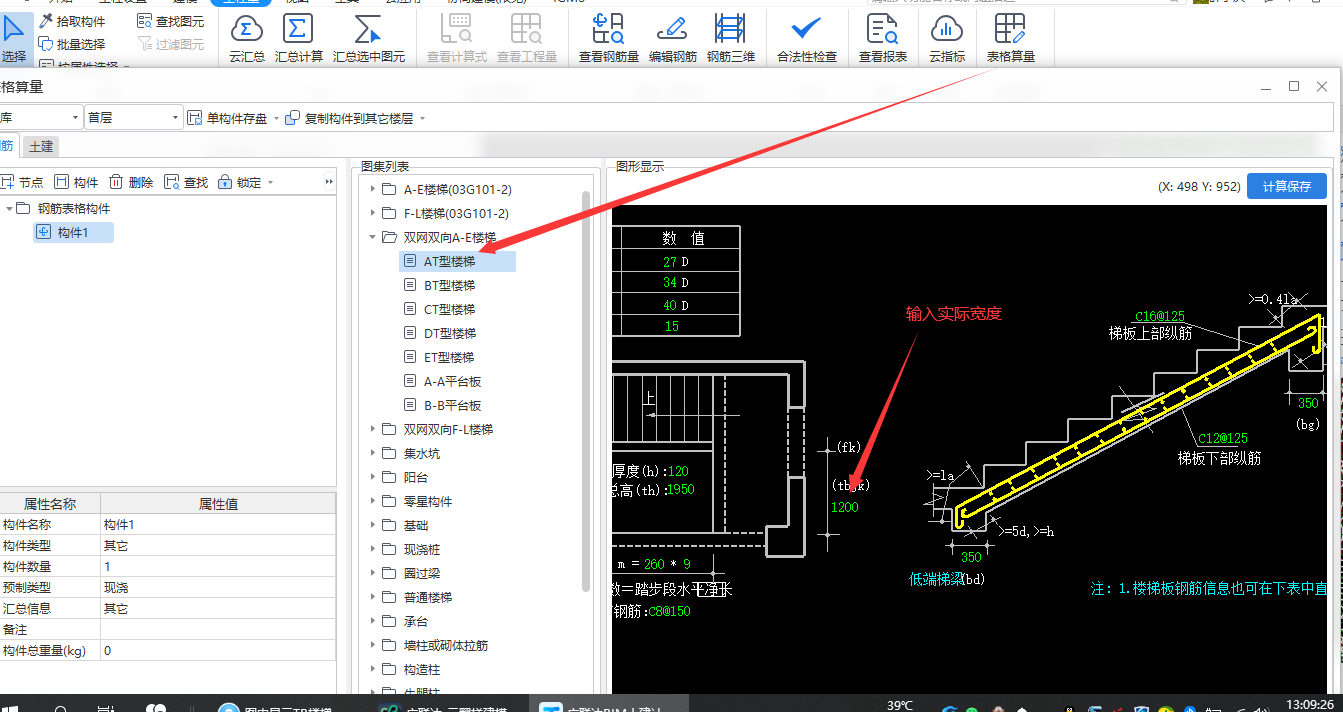Screen dimensions: 1343x712
Task: Select the CT型楼梯 item
Action: (x=449, y=309)
